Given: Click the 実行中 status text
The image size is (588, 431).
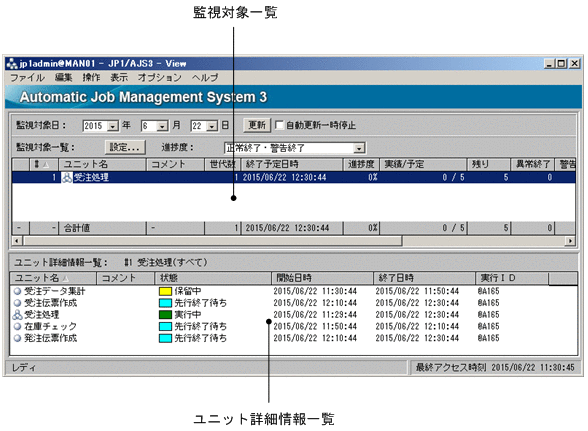Looking at the screenshot, I should [188, 314].
